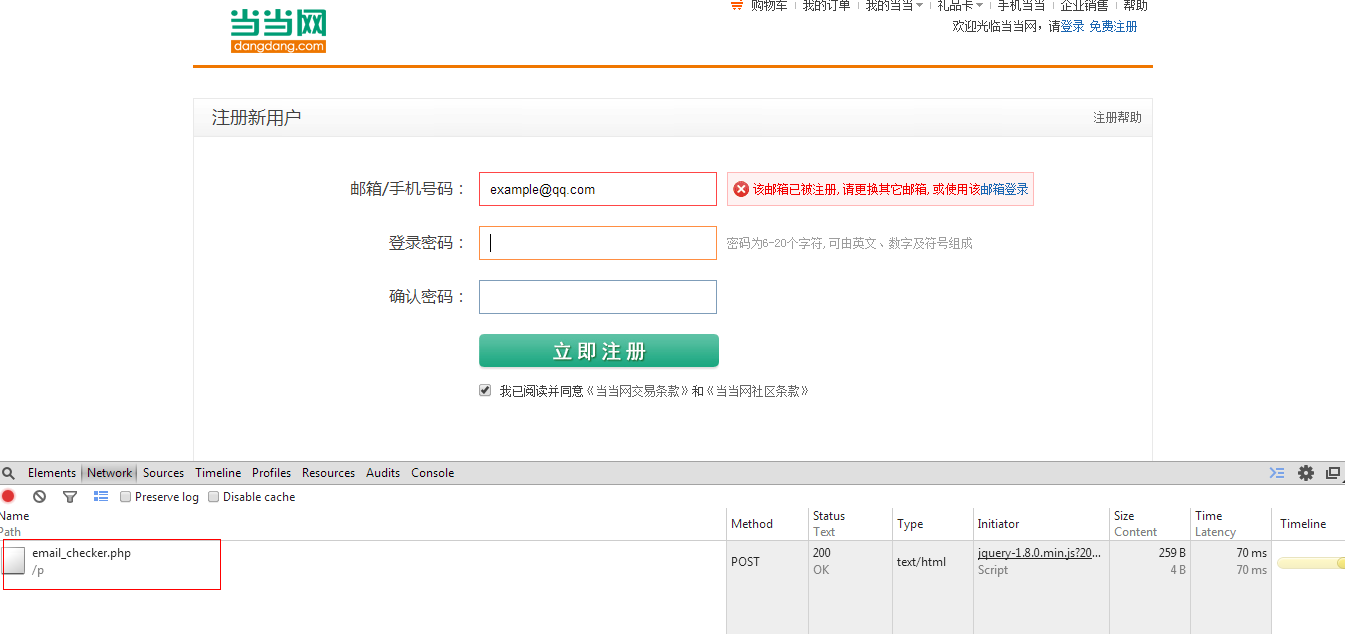Open the 登录 login link
Screen dimensions: 1345x634
pyautogui.click(x=1071, y=26)
